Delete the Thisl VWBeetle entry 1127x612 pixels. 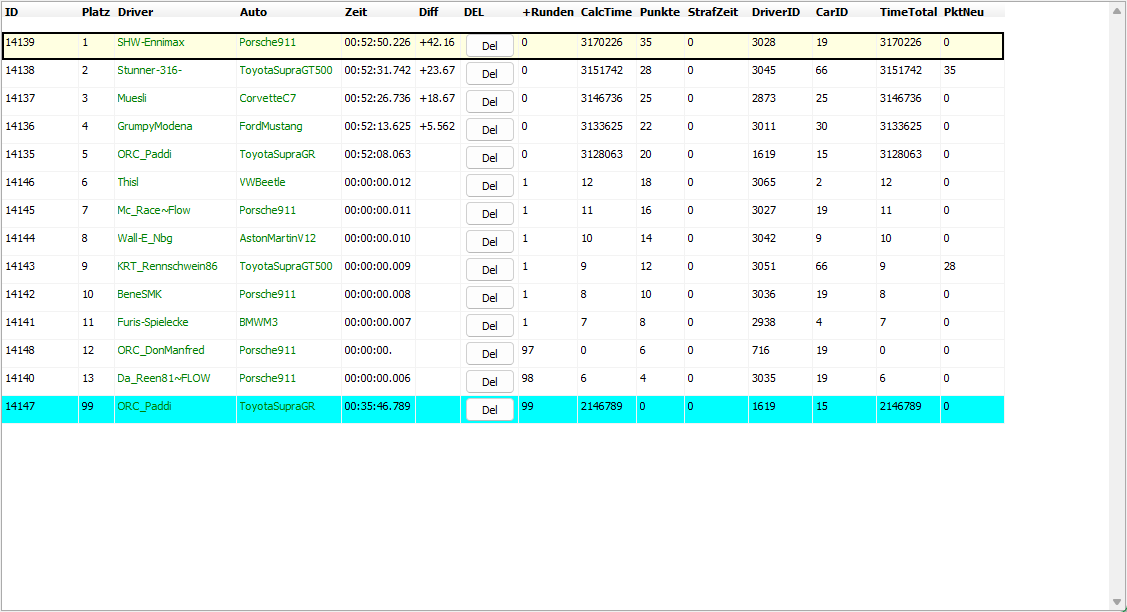click(x=489, y=186)
